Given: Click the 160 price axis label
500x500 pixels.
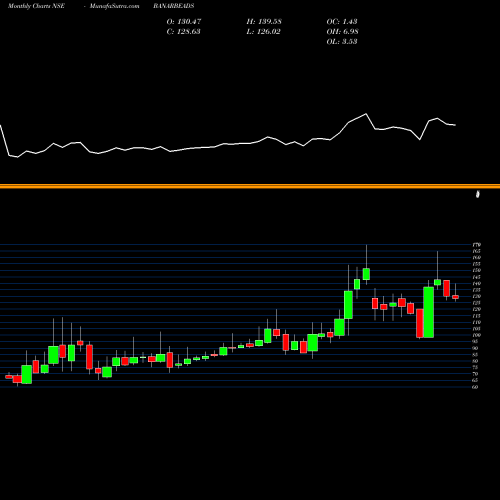Looking at the screenshot, I should [x=476, y=257].
